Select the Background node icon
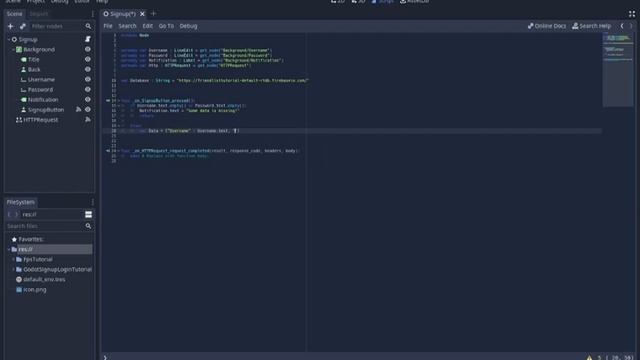This screenshot has height=360, width=640. (x=19, y=49)
